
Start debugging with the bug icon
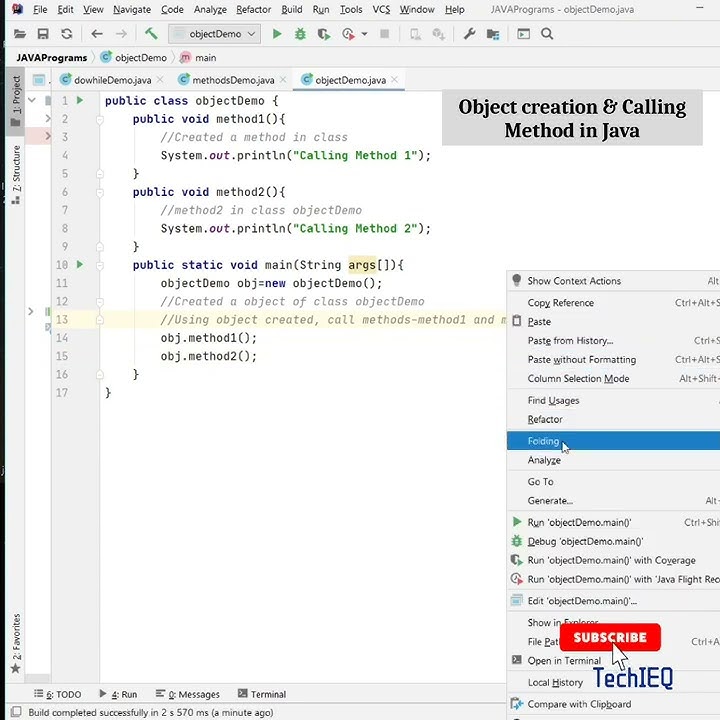(x=300, y=34)
